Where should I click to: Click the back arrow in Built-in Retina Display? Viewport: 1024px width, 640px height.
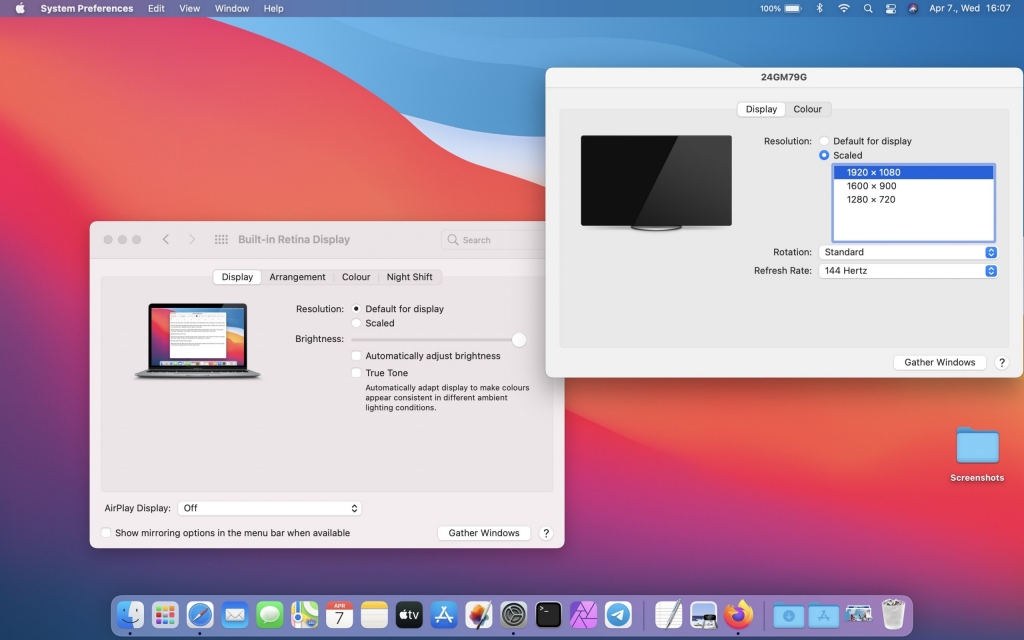tap(166, 240)
